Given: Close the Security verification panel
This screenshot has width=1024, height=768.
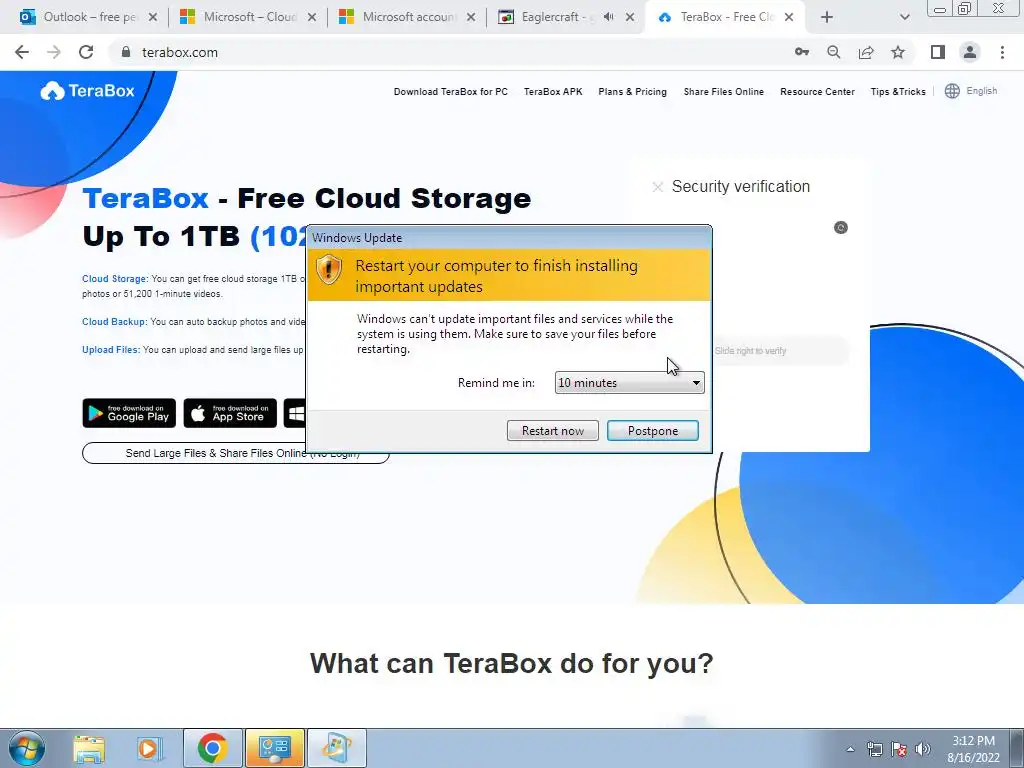Looking at the screenshot, I should 658,187.
